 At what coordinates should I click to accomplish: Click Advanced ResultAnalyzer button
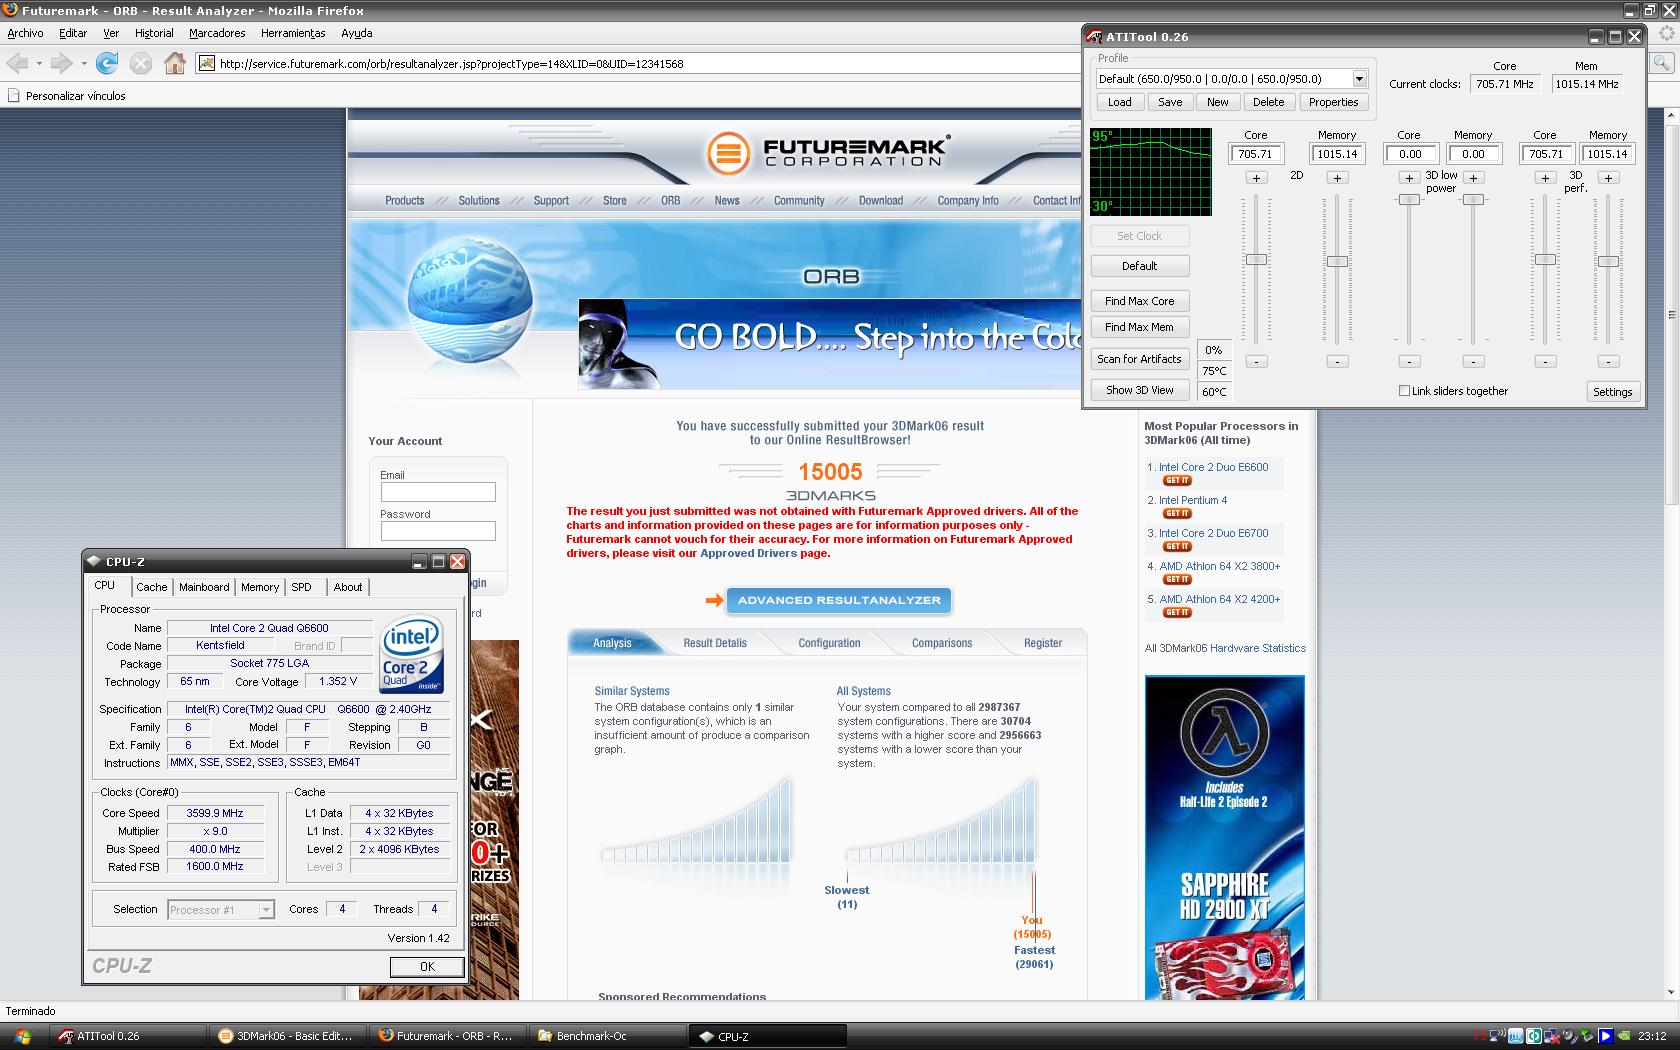839,600
